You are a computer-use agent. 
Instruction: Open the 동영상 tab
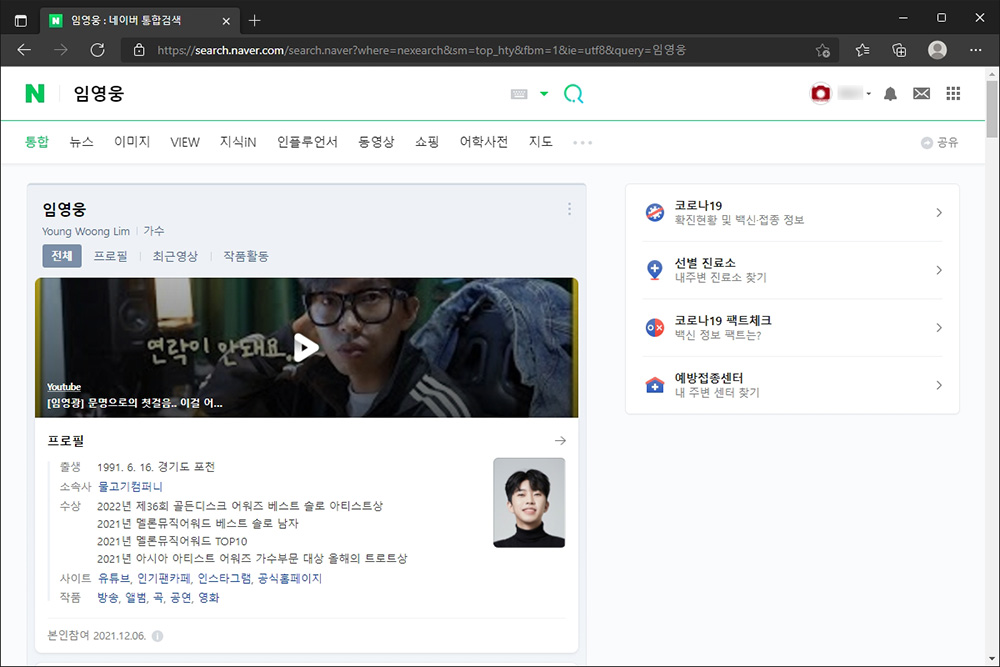pos(376,142)
